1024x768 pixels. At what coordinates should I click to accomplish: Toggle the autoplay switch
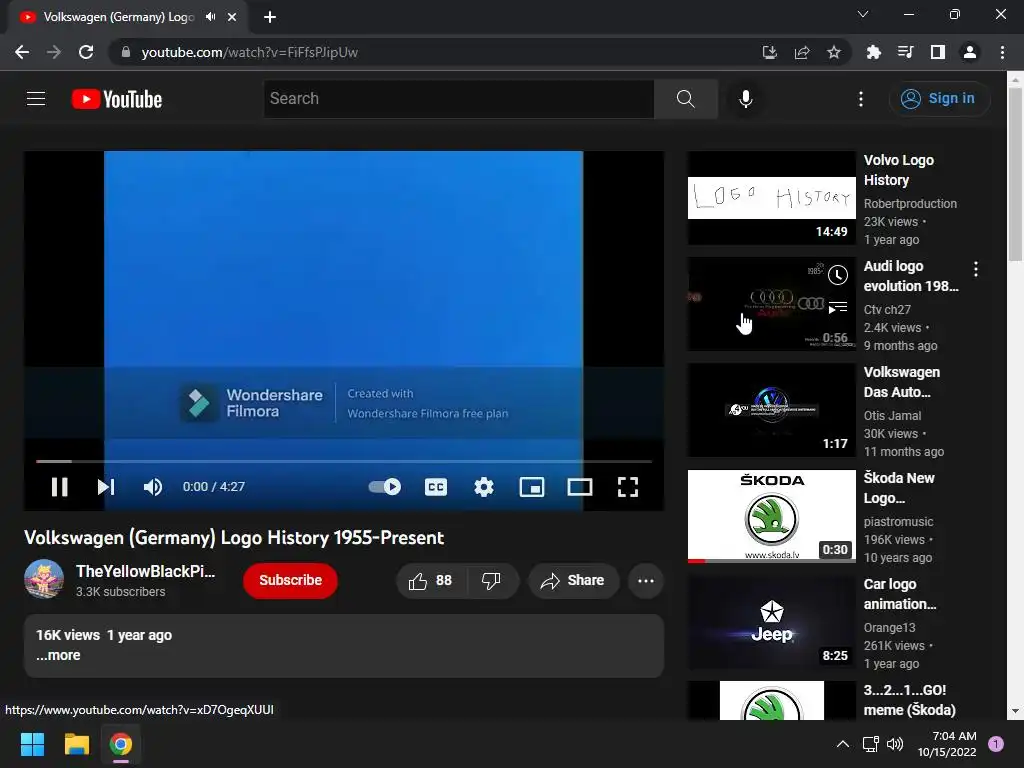click(x=385, y=487)
